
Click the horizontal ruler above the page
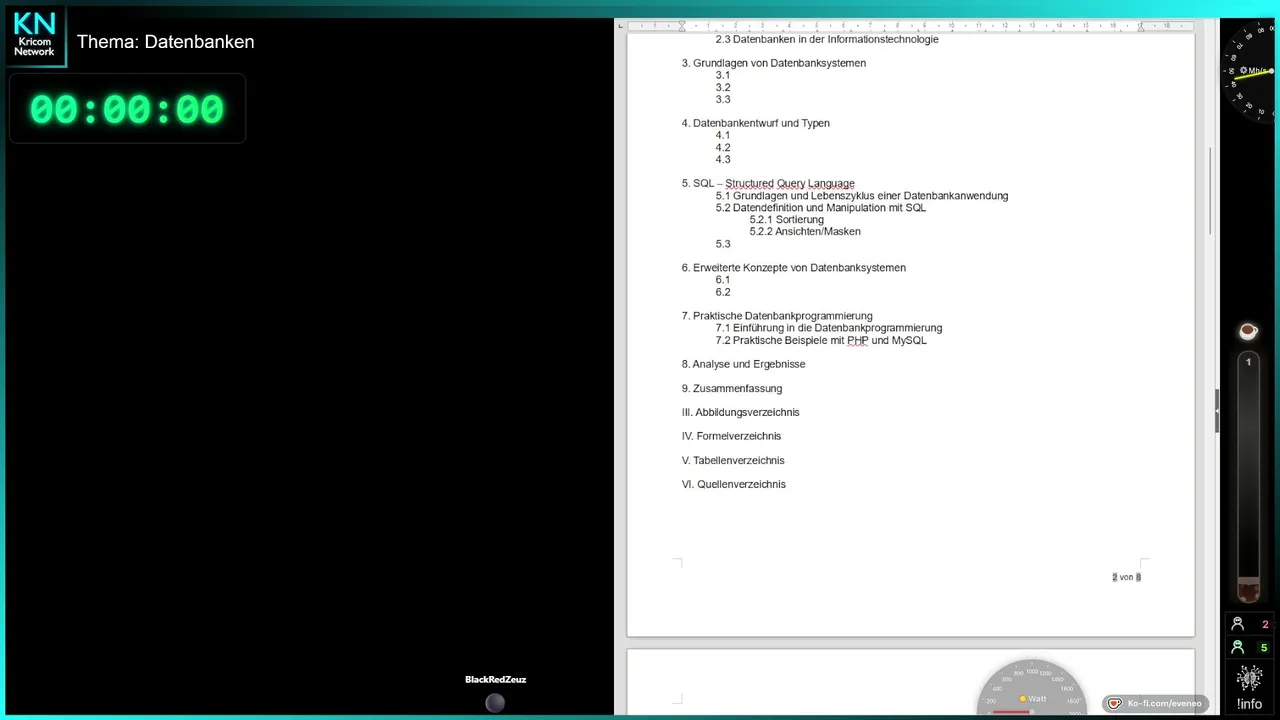(x=910, y=25)
